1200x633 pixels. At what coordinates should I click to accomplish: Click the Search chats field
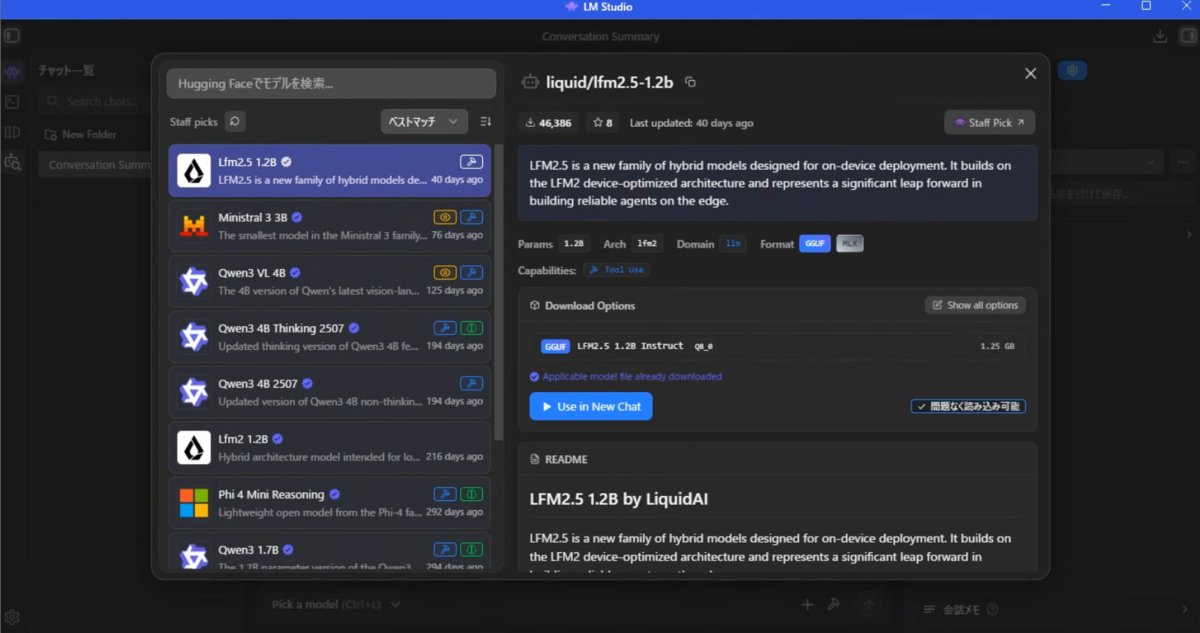[93, 102]
